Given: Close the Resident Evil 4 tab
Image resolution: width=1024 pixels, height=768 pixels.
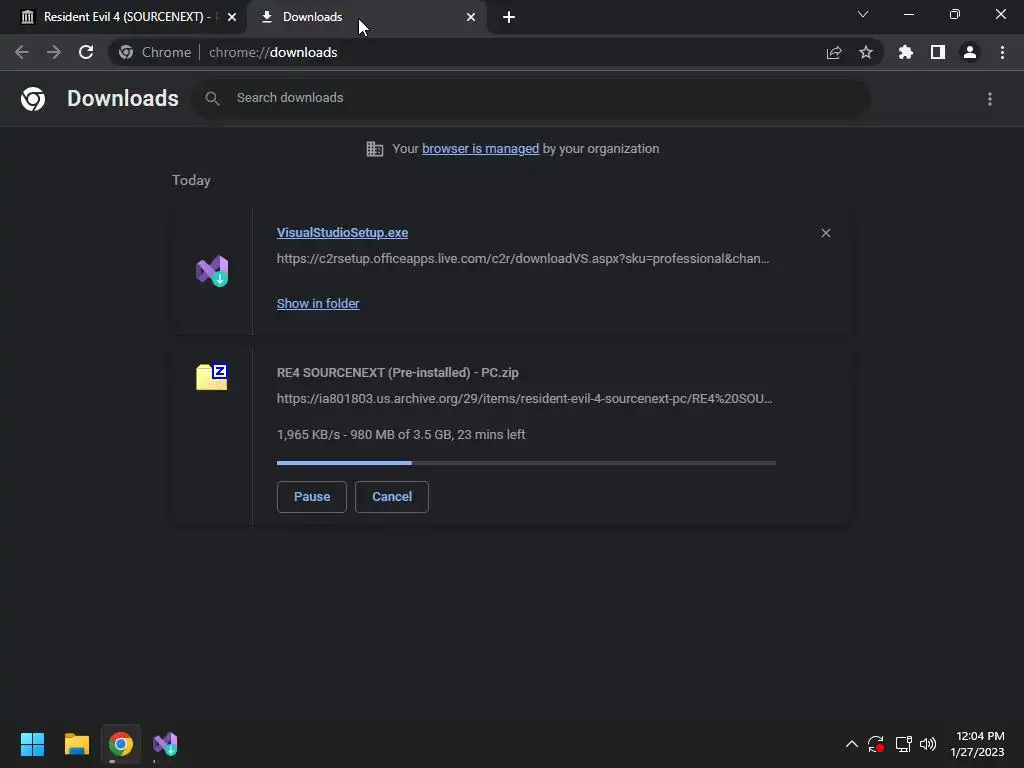Looking at the screenshot, I should pos(232,17).
